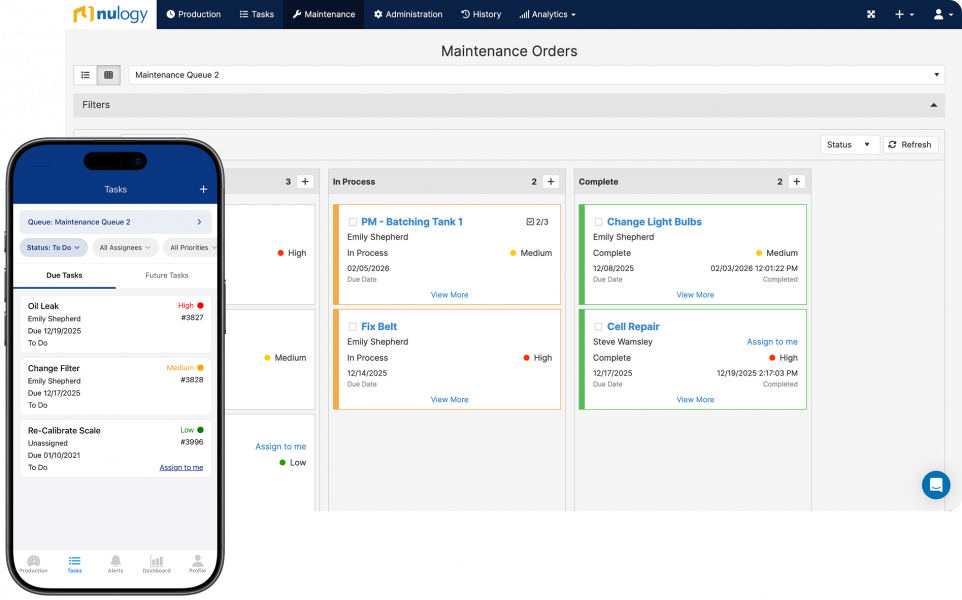Check the PM - Batching Tank 1 checkbox
962x600 pixels.
tap(352, 221)
